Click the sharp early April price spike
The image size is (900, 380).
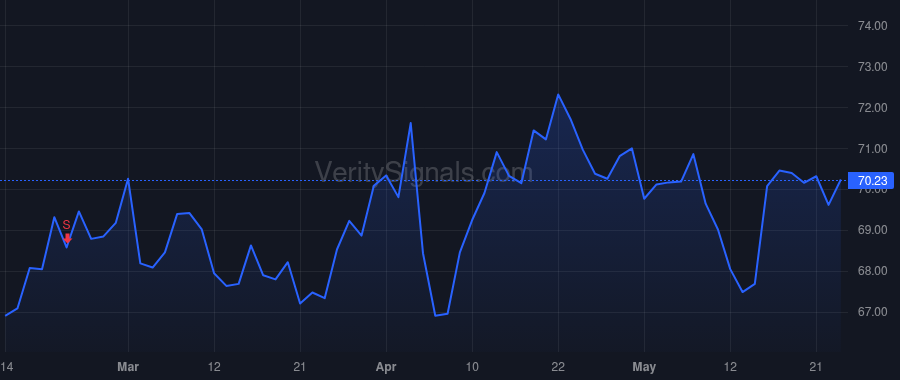coord(410,123)
